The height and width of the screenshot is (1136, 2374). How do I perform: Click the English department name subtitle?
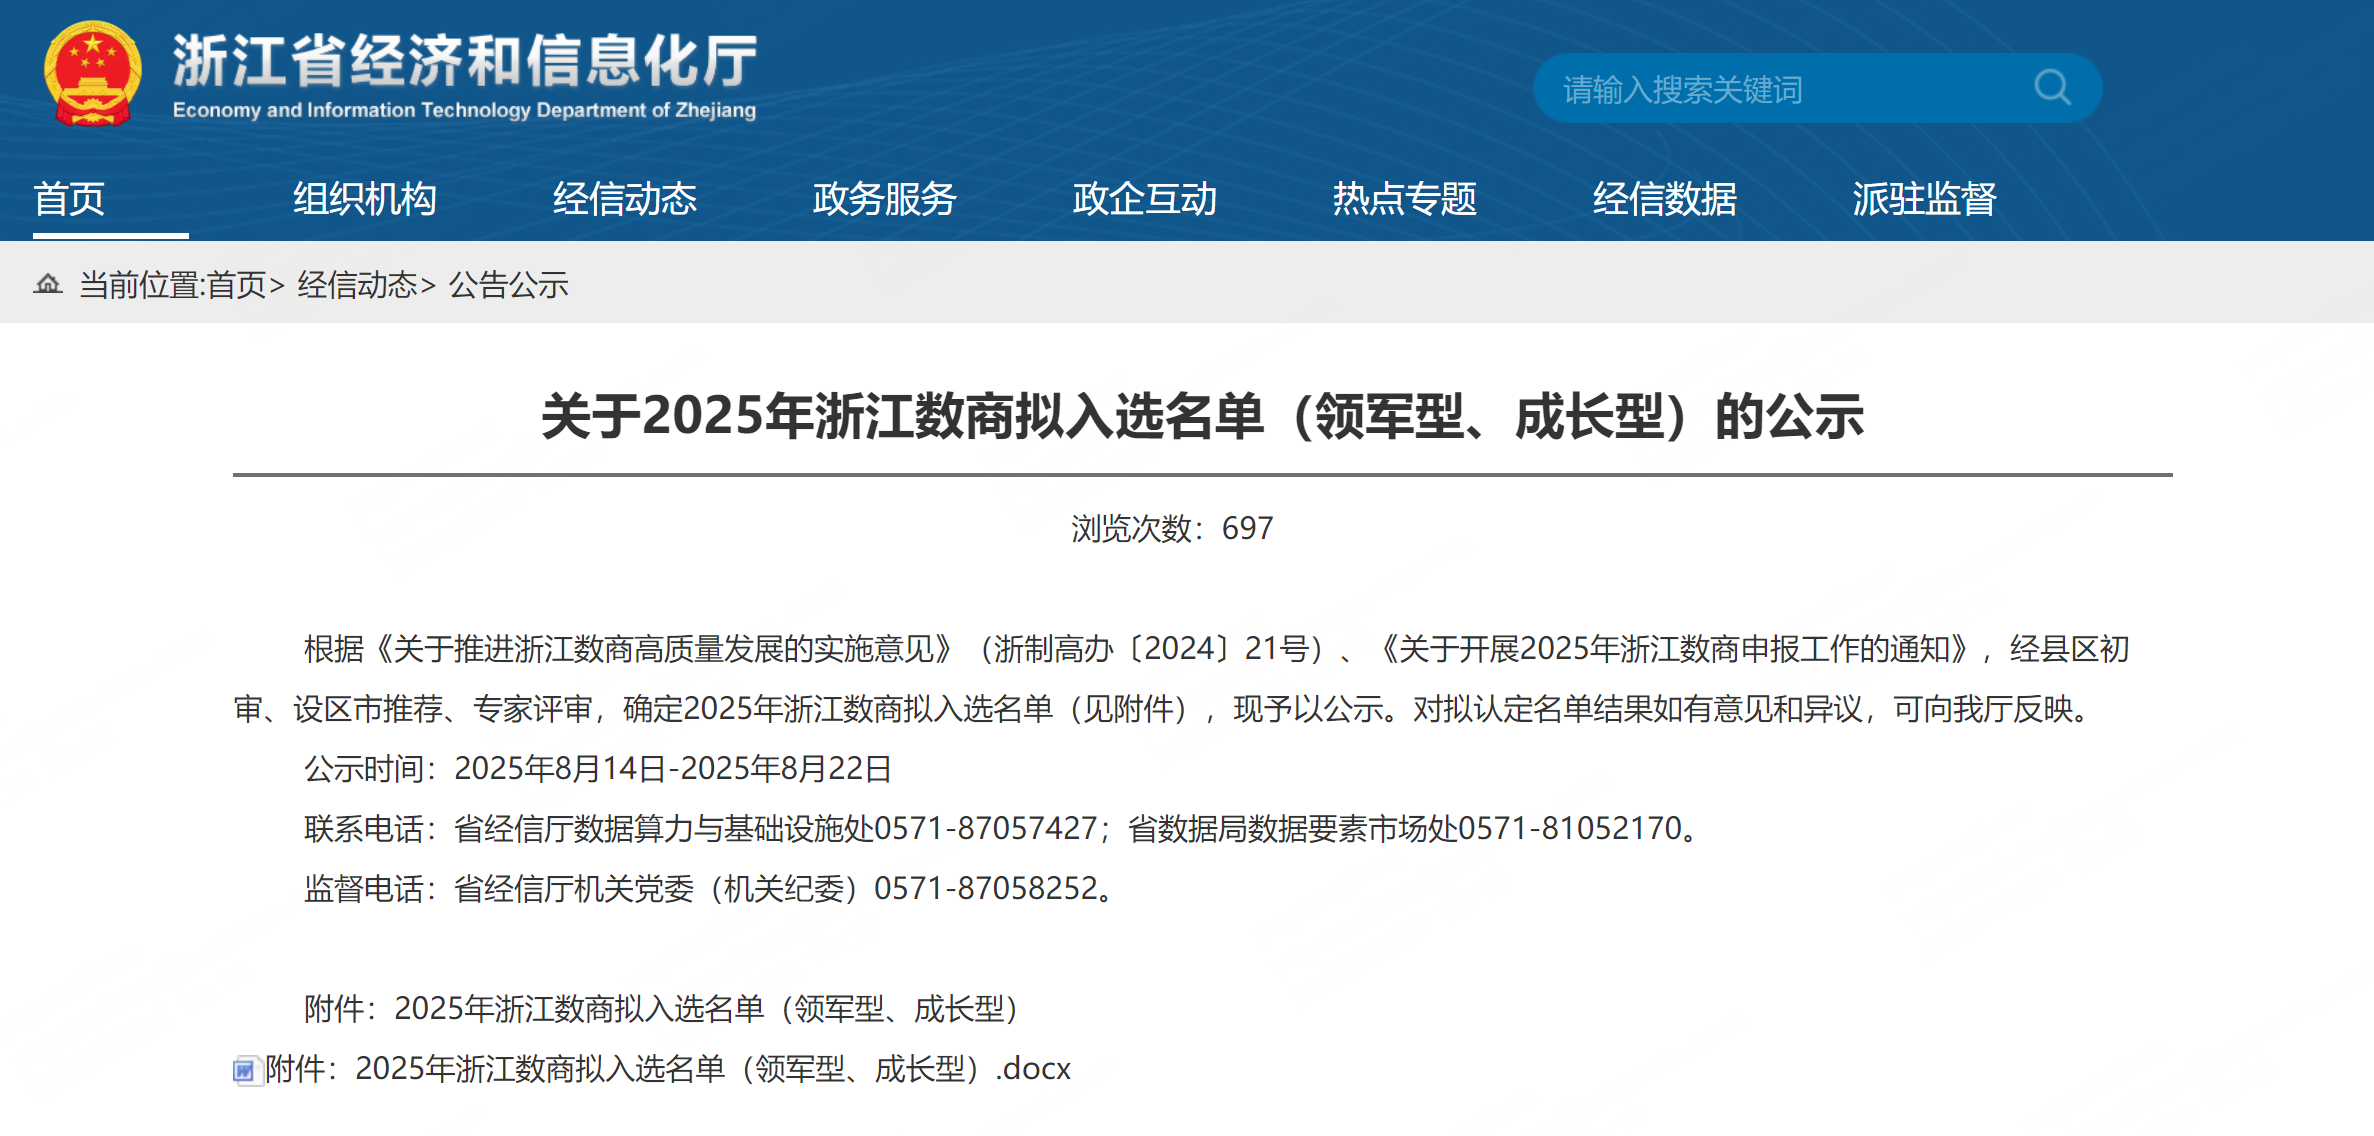point(465,110)
